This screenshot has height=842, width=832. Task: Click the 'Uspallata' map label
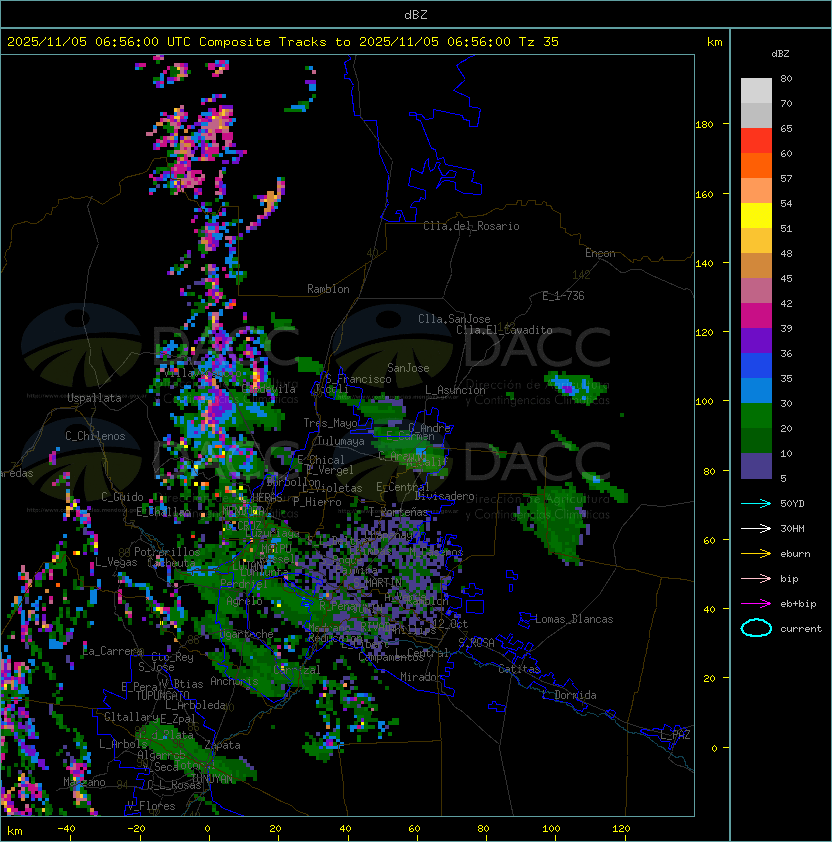(94, 398)
